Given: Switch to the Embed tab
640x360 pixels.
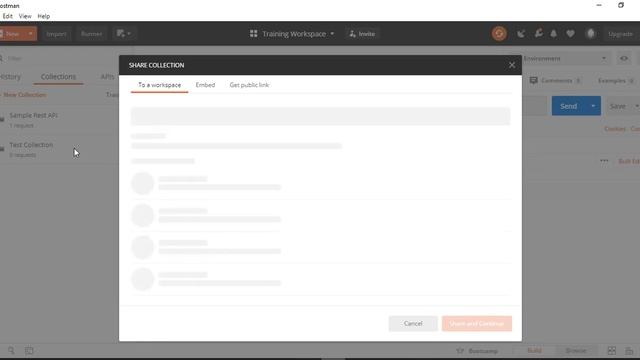Looking at the screenshot, I should point(205,85).
